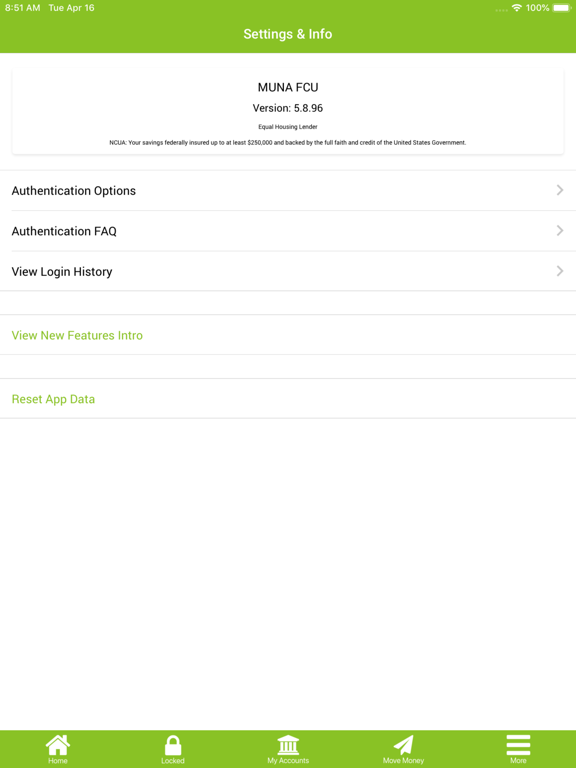Expand Authentication FAQ chevron arrow

click(x=560, y=231)
